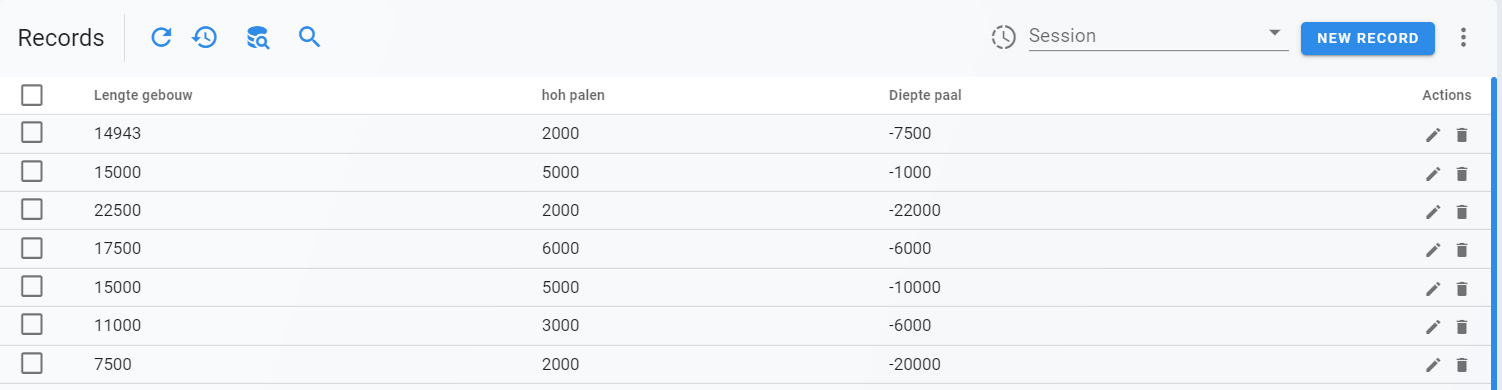Edit the record with Lengte gebouw 14943
The width and height of the screenshot is (1502, 390).
1433,135
